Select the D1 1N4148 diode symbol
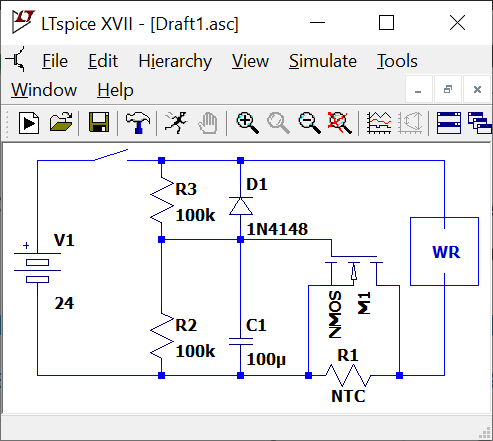The image size is (493, 441). click(x=240, y=206)
